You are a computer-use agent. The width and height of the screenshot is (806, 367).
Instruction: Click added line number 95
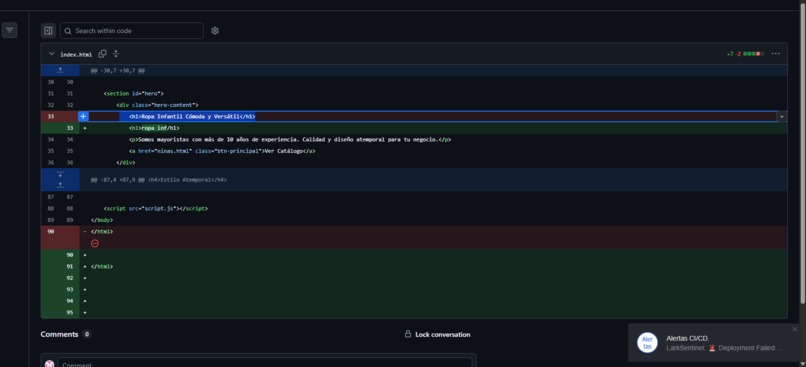tap(70, 313)
